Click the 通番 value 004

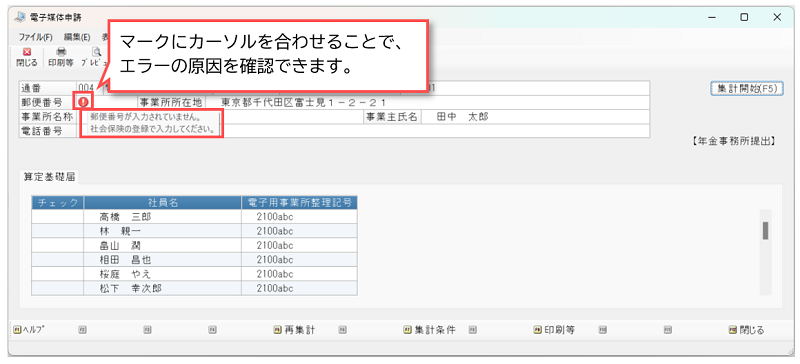click(x=86, y=88)
